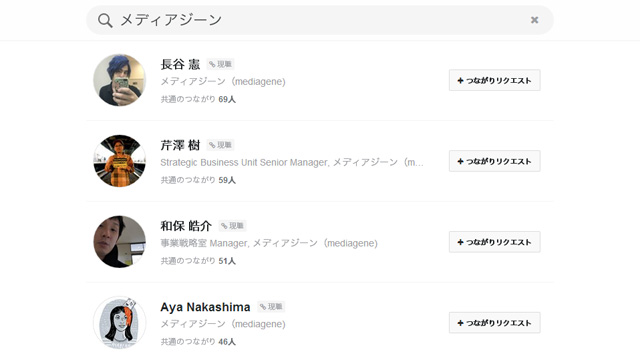Send つながりリクエスト to 和保 皓介
Screen dimensions: 640x360
495,242
